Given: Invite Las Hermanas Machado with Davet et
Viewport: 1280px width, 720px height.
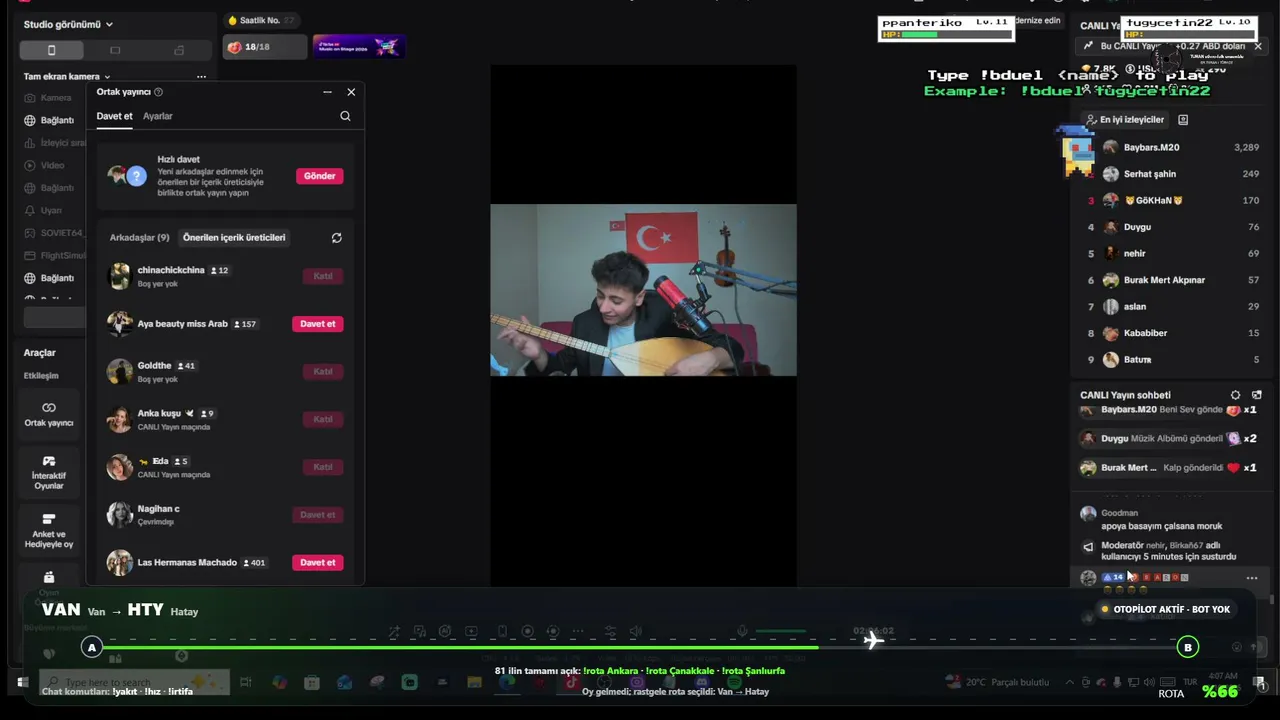Looking at the screenshot, I should (318, 562).
